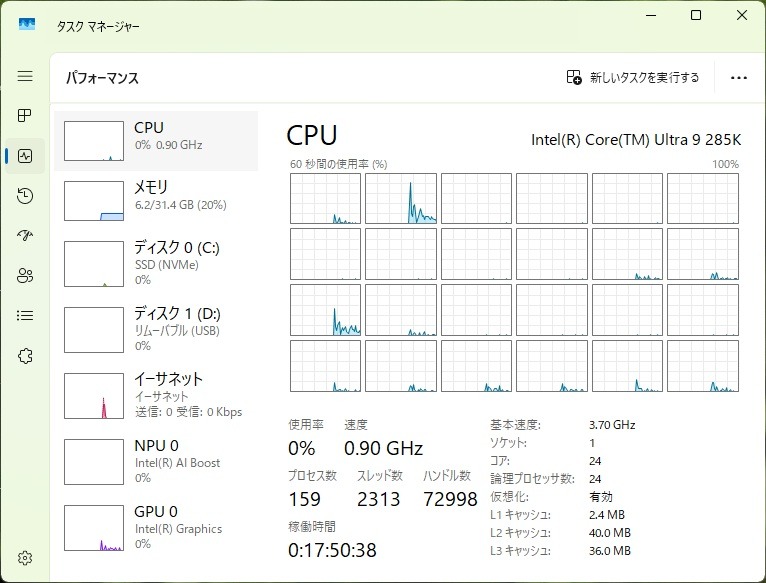Click the 仮想化 有効 value
Screen dimensions: 766x583
pos(600,497)
